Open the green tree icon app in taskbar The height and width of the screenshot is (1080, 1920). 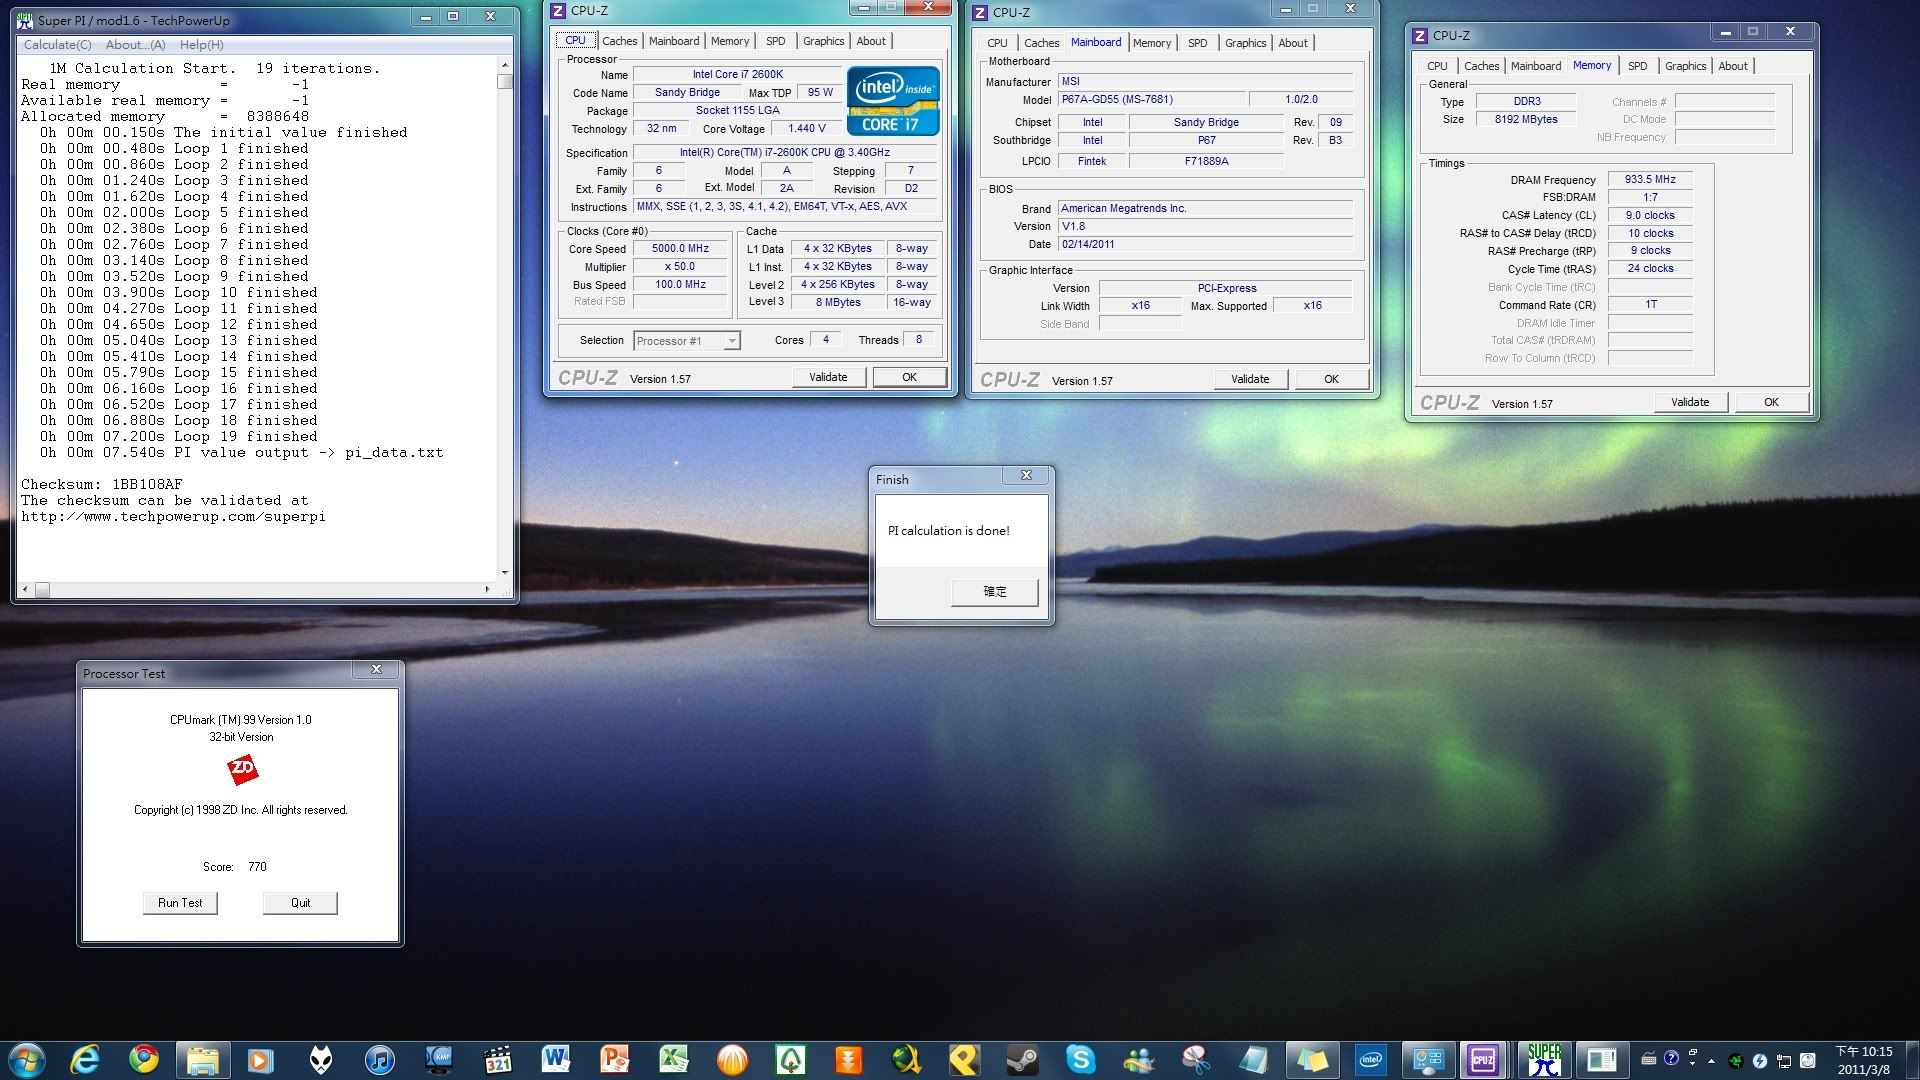click(x=790, y=1060)
